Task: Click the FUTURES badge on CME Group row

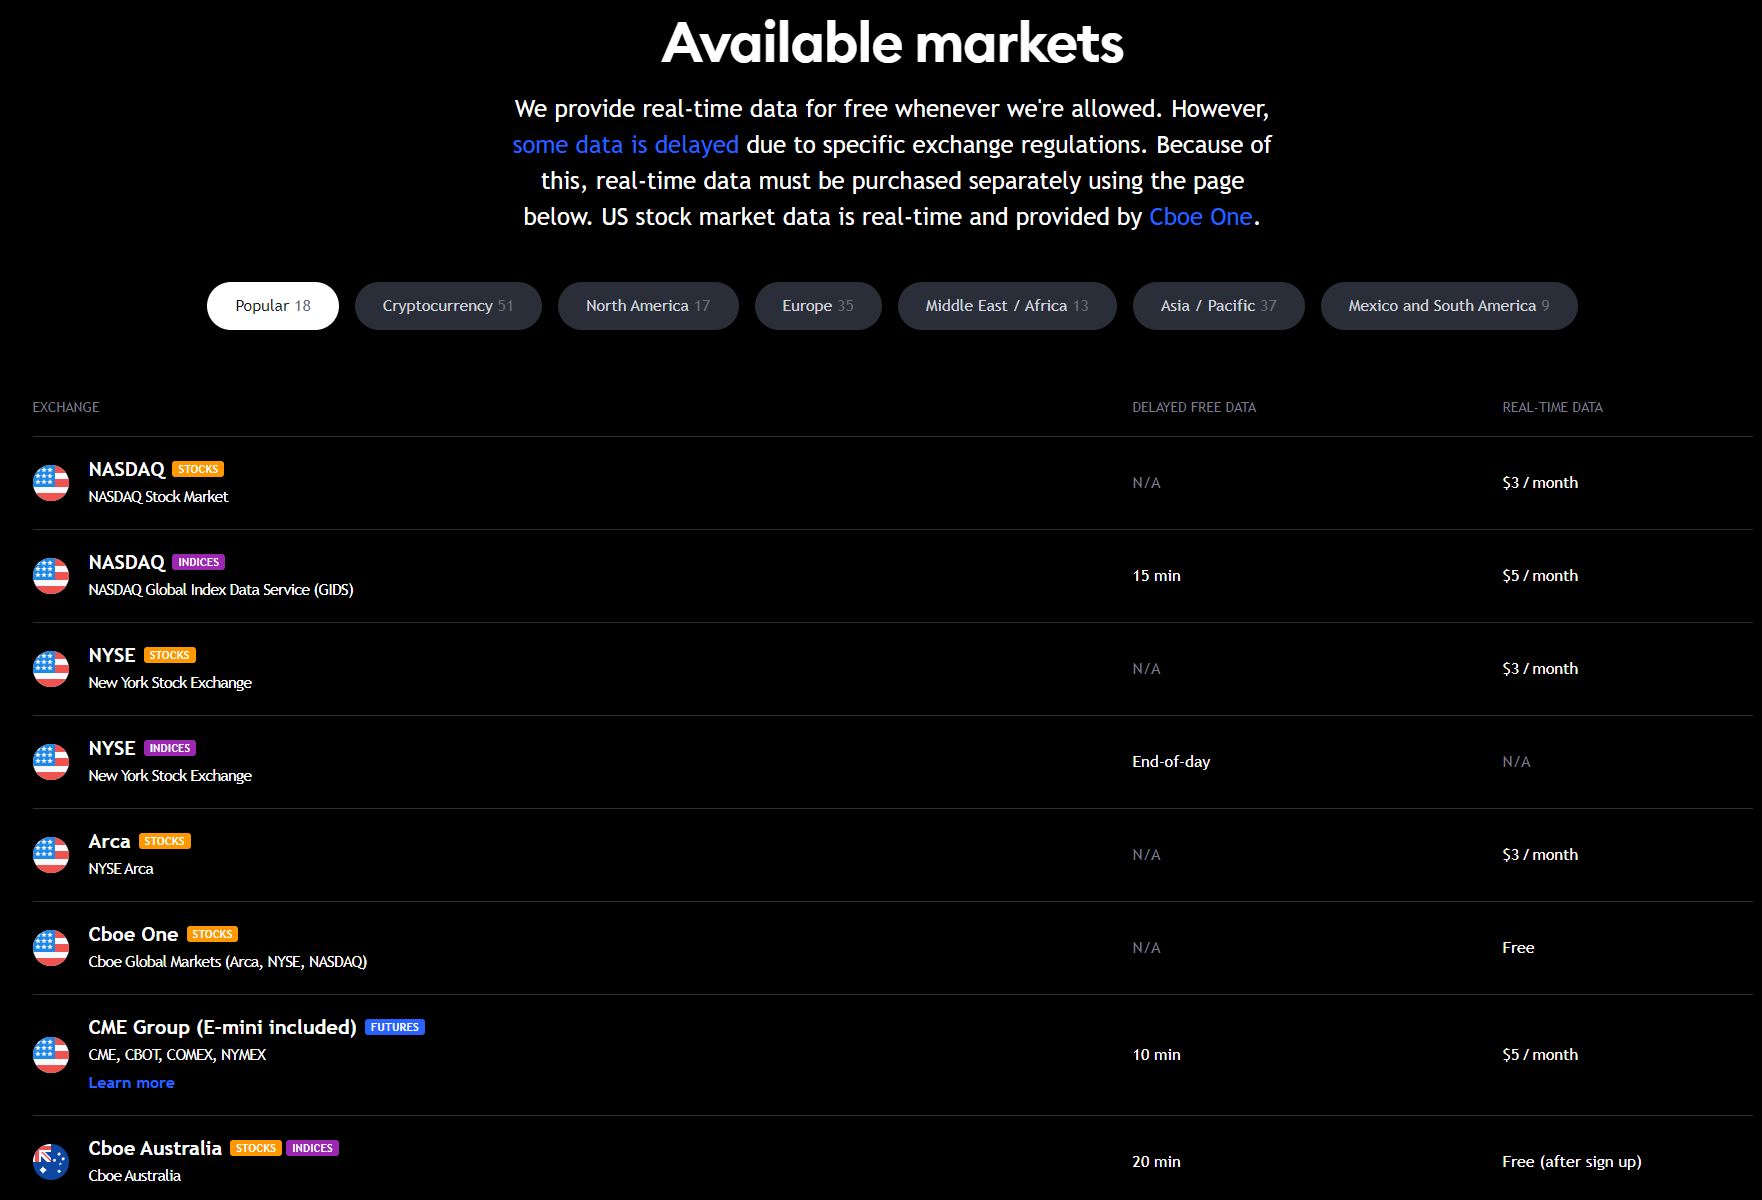Action: click(x=396, y=1026)
